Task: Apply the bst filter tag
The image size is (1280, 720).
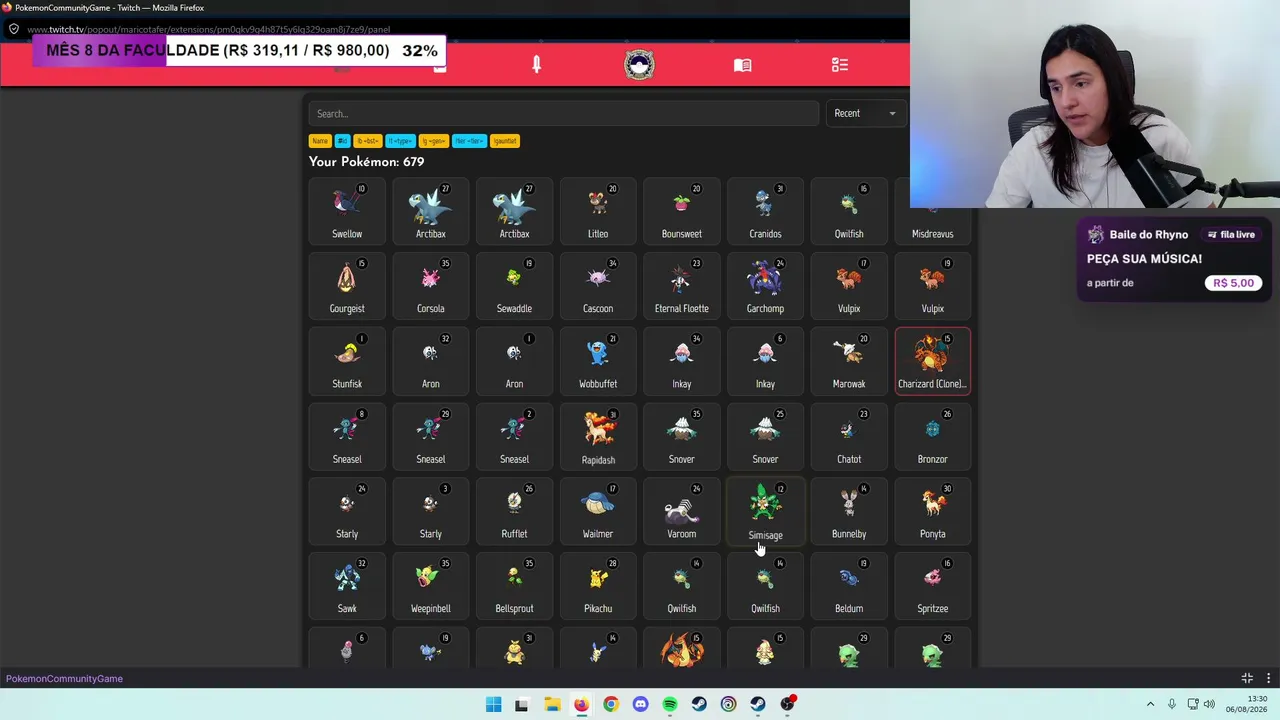Action: point(368,141)
